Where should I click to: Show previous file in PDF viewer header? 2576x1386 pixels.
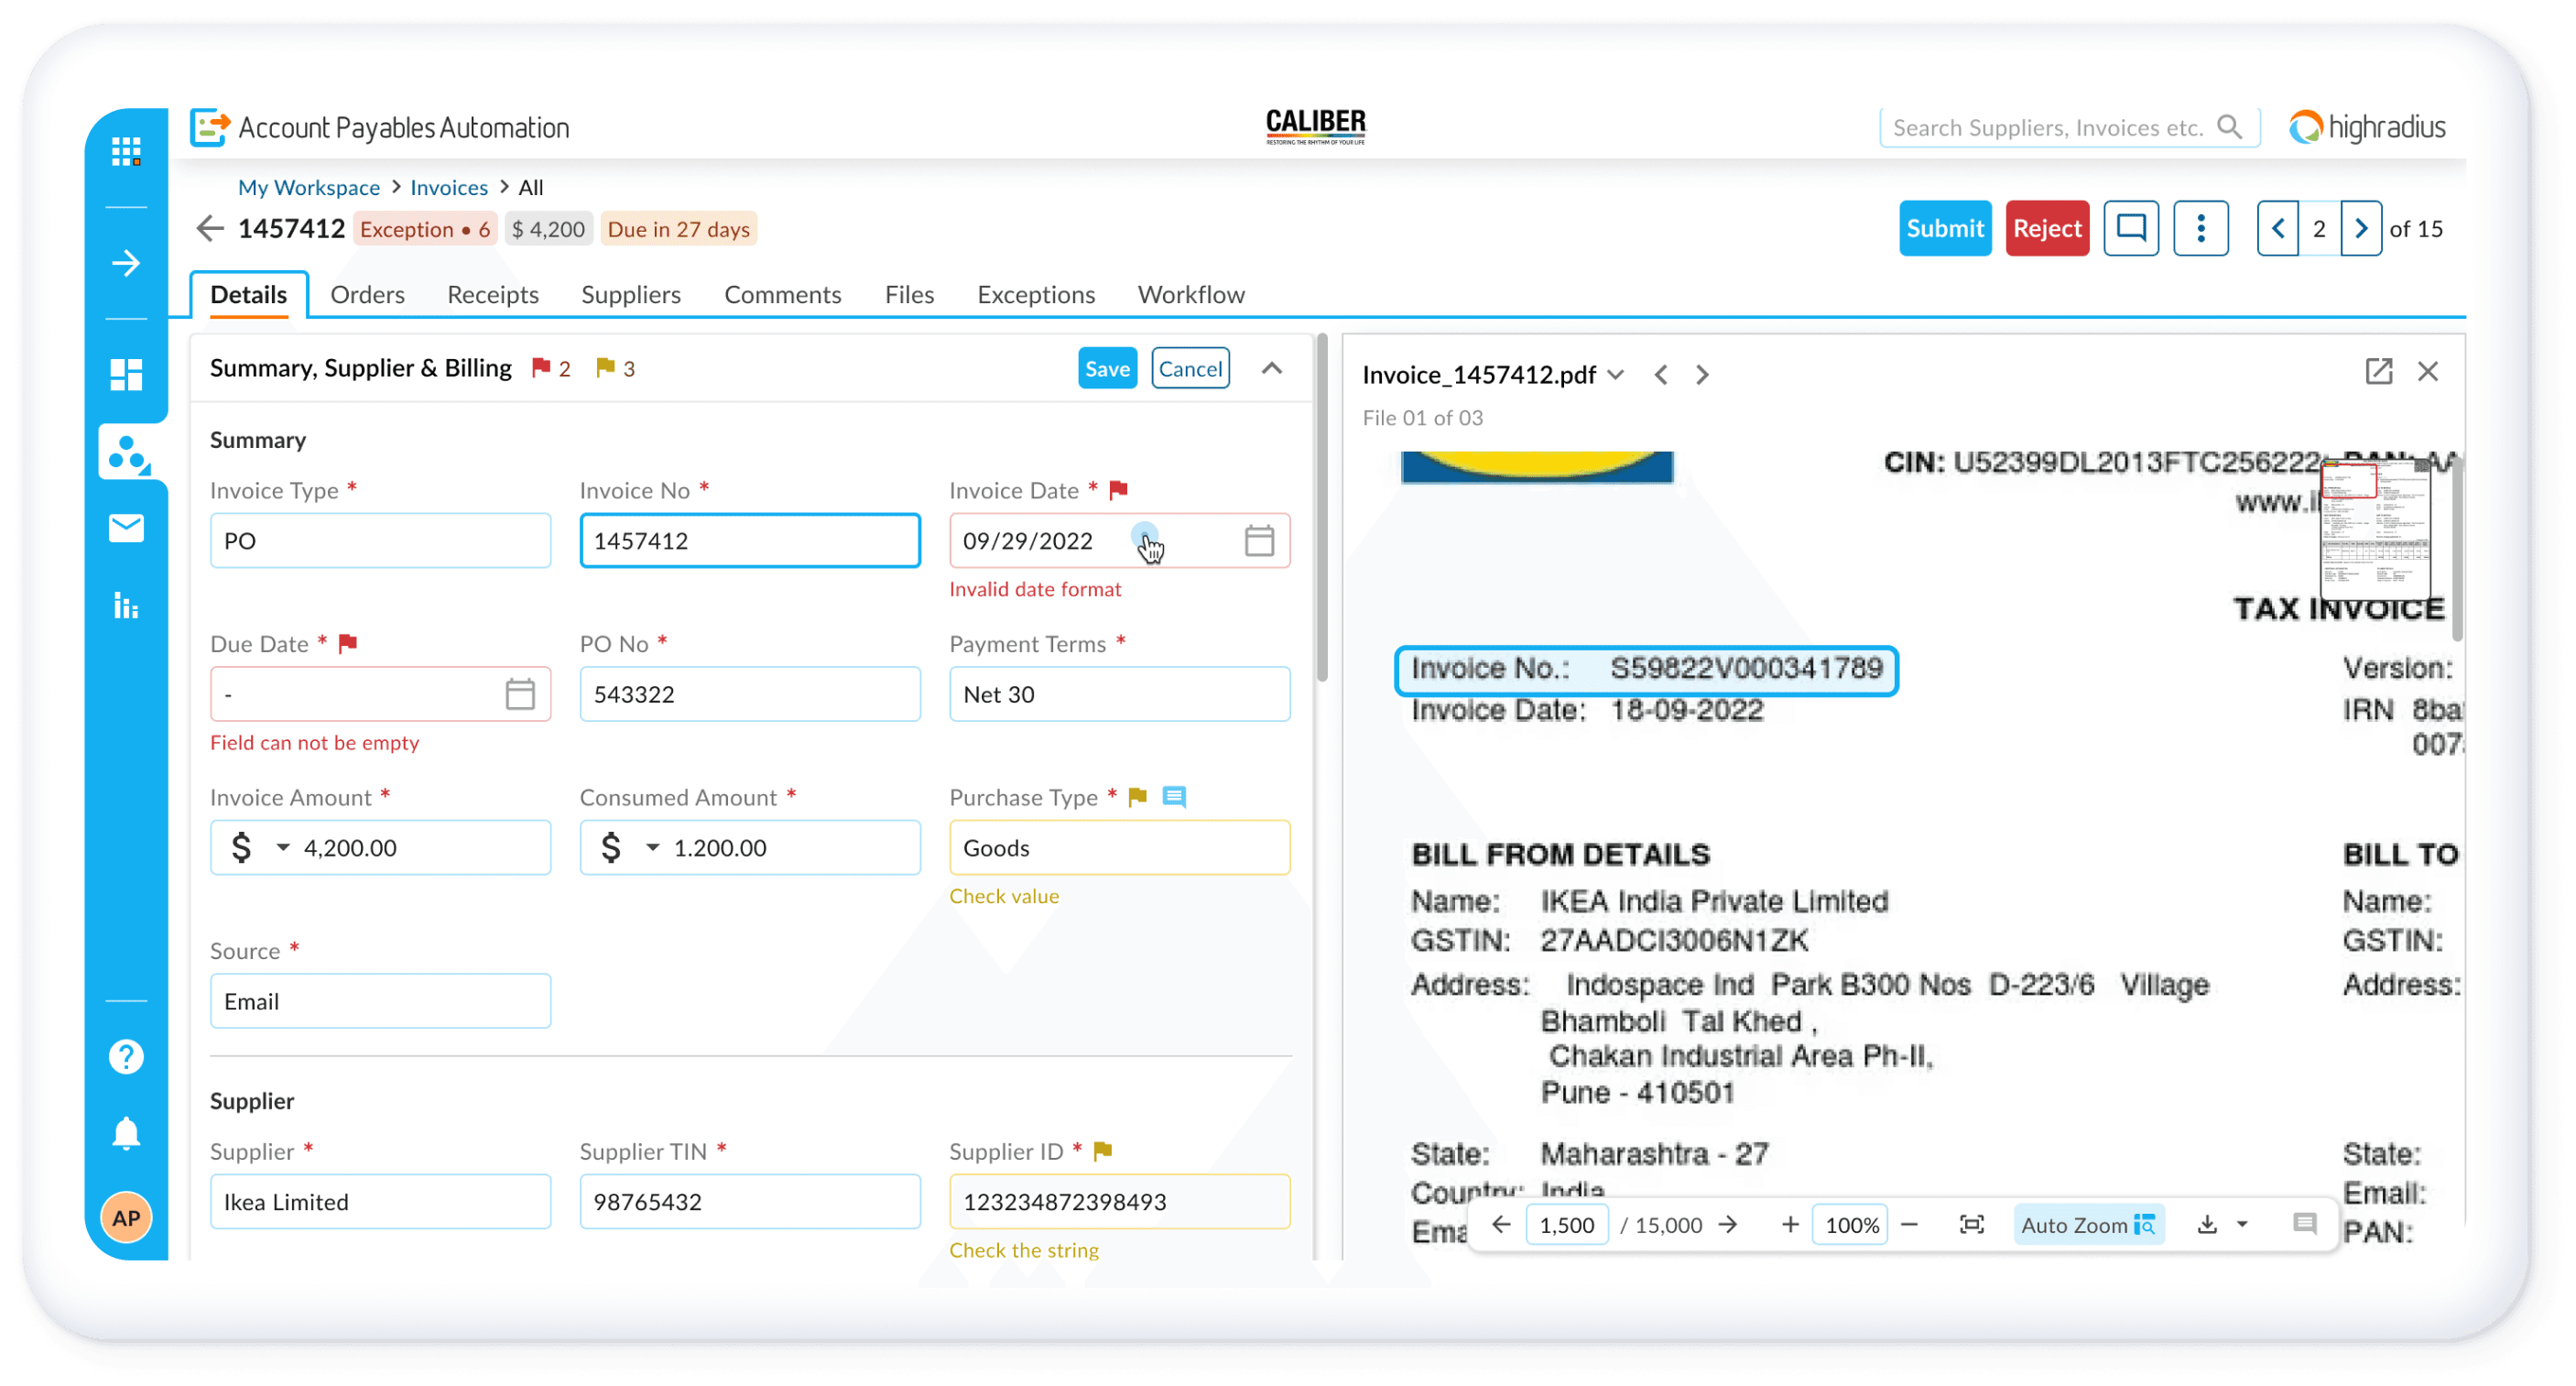1661,375
